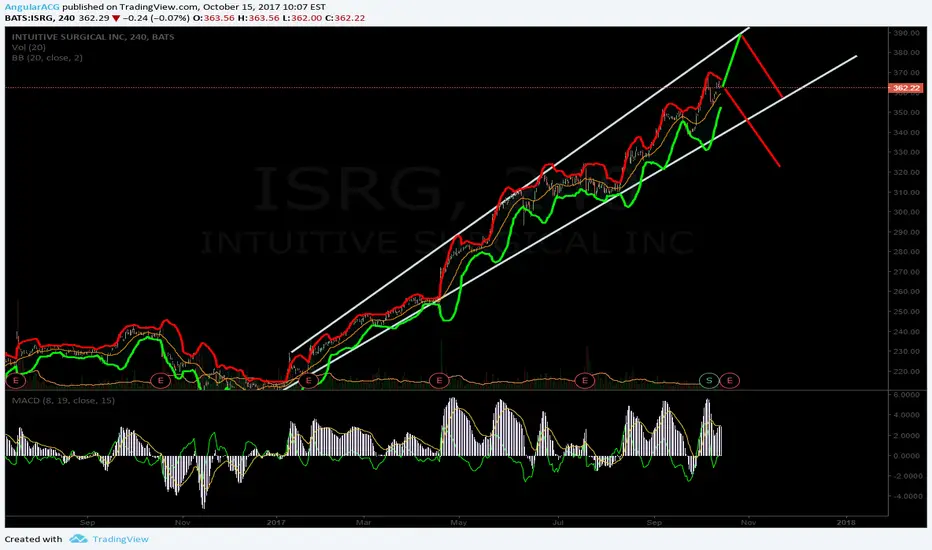Click the E earnings marker below July price action
Screen dimensions: 932x550
(585, 381)
